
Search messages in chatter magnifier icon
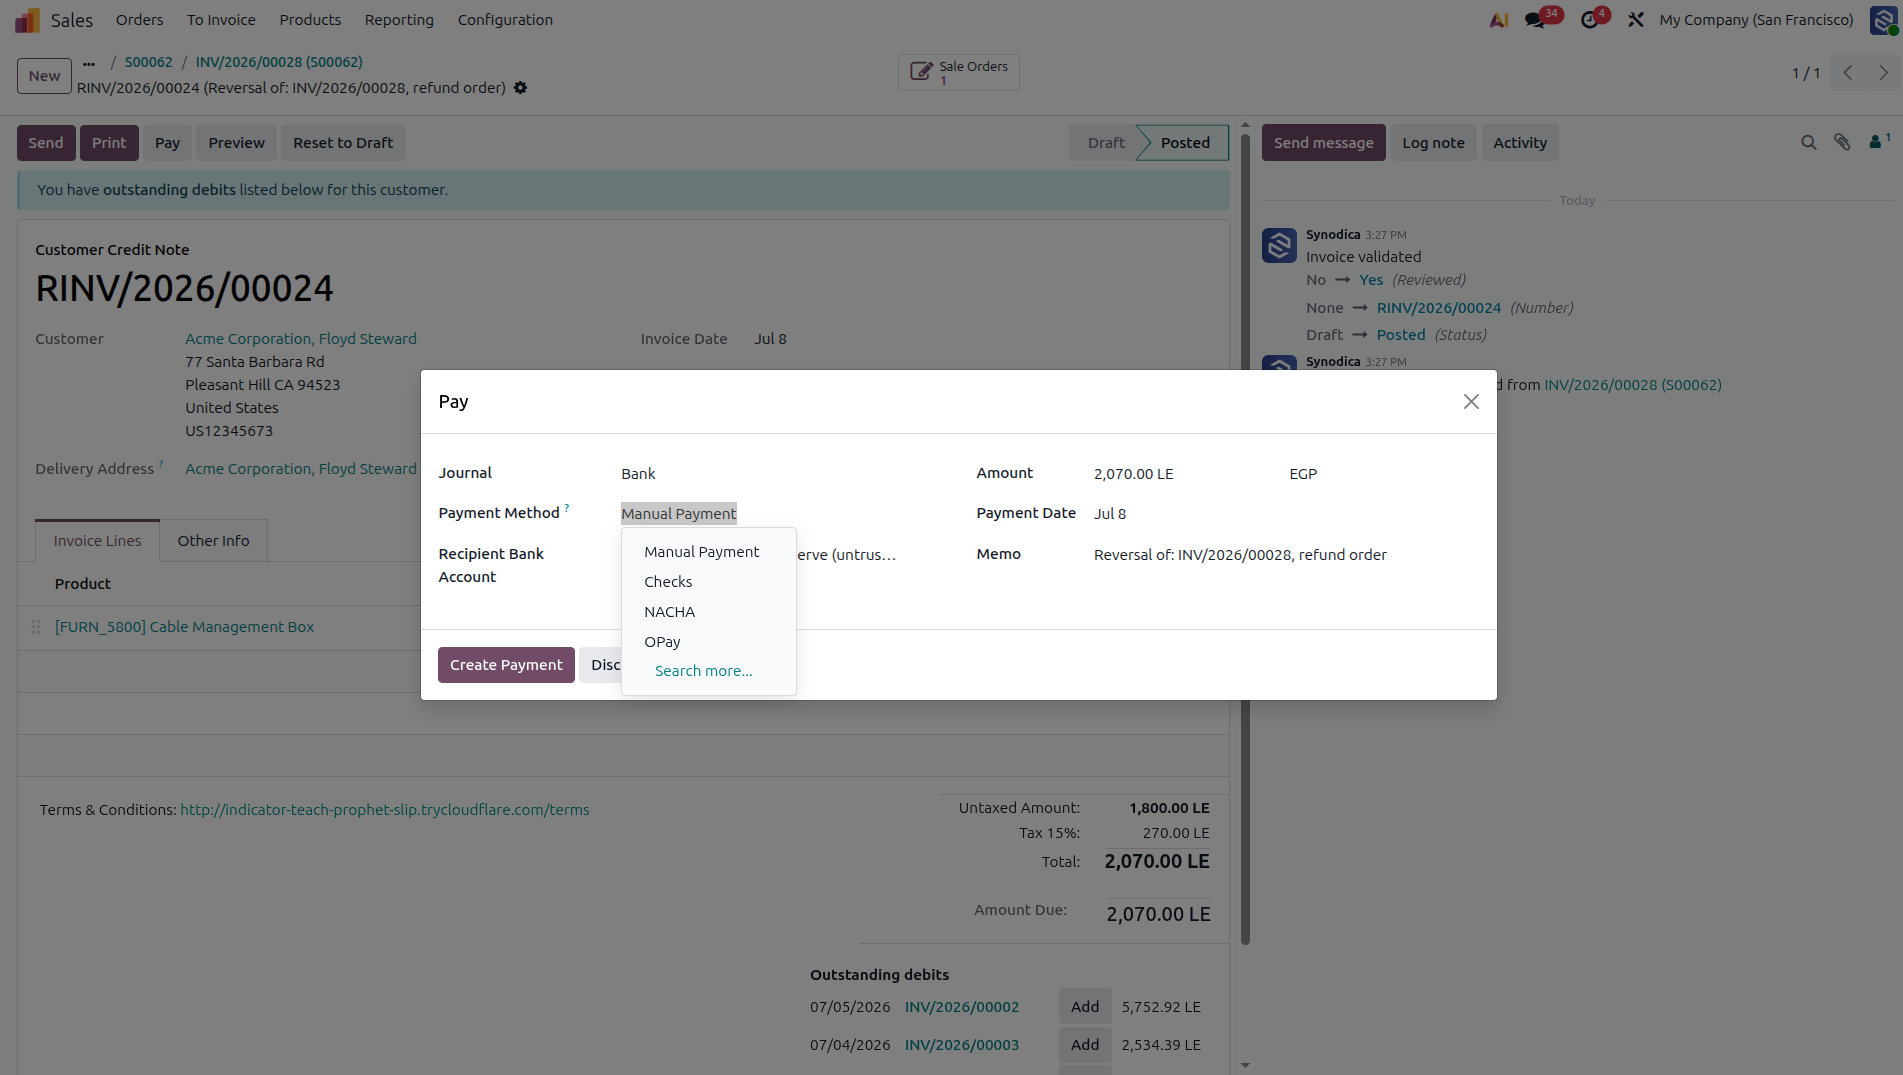point(1808,143)
